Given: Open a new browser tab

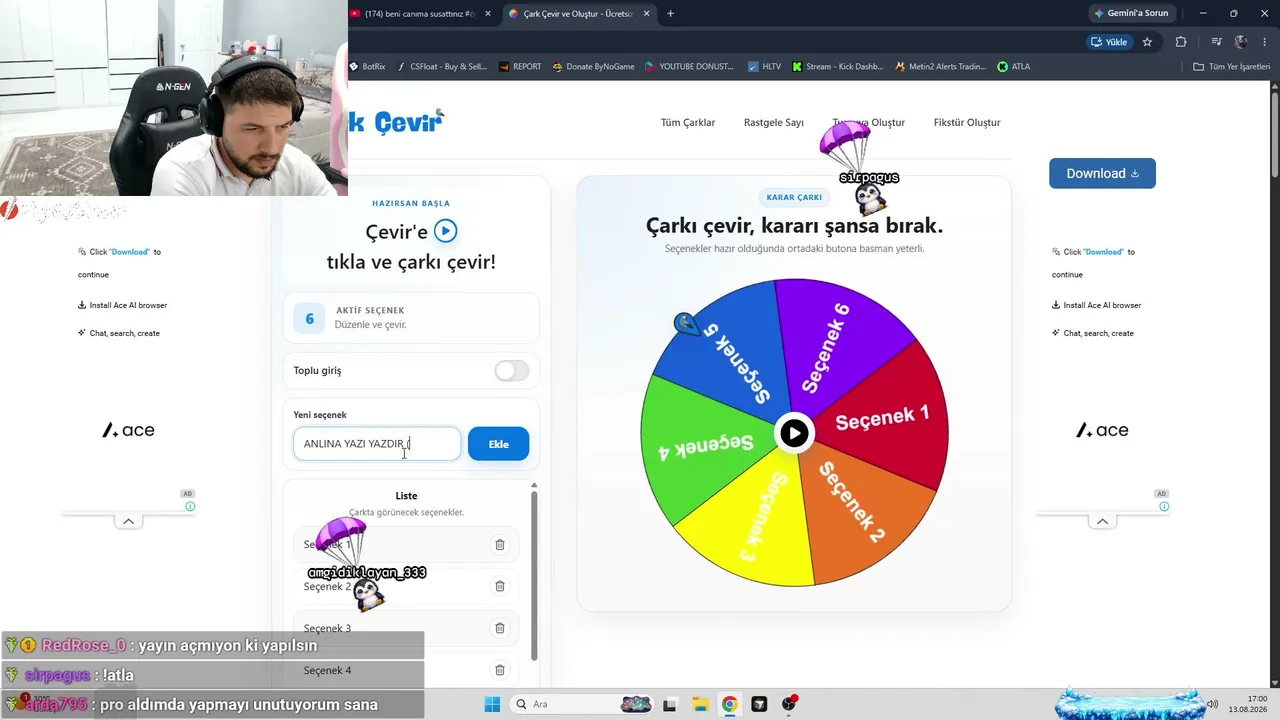Looking at the screenshot, I should [670, 14].
